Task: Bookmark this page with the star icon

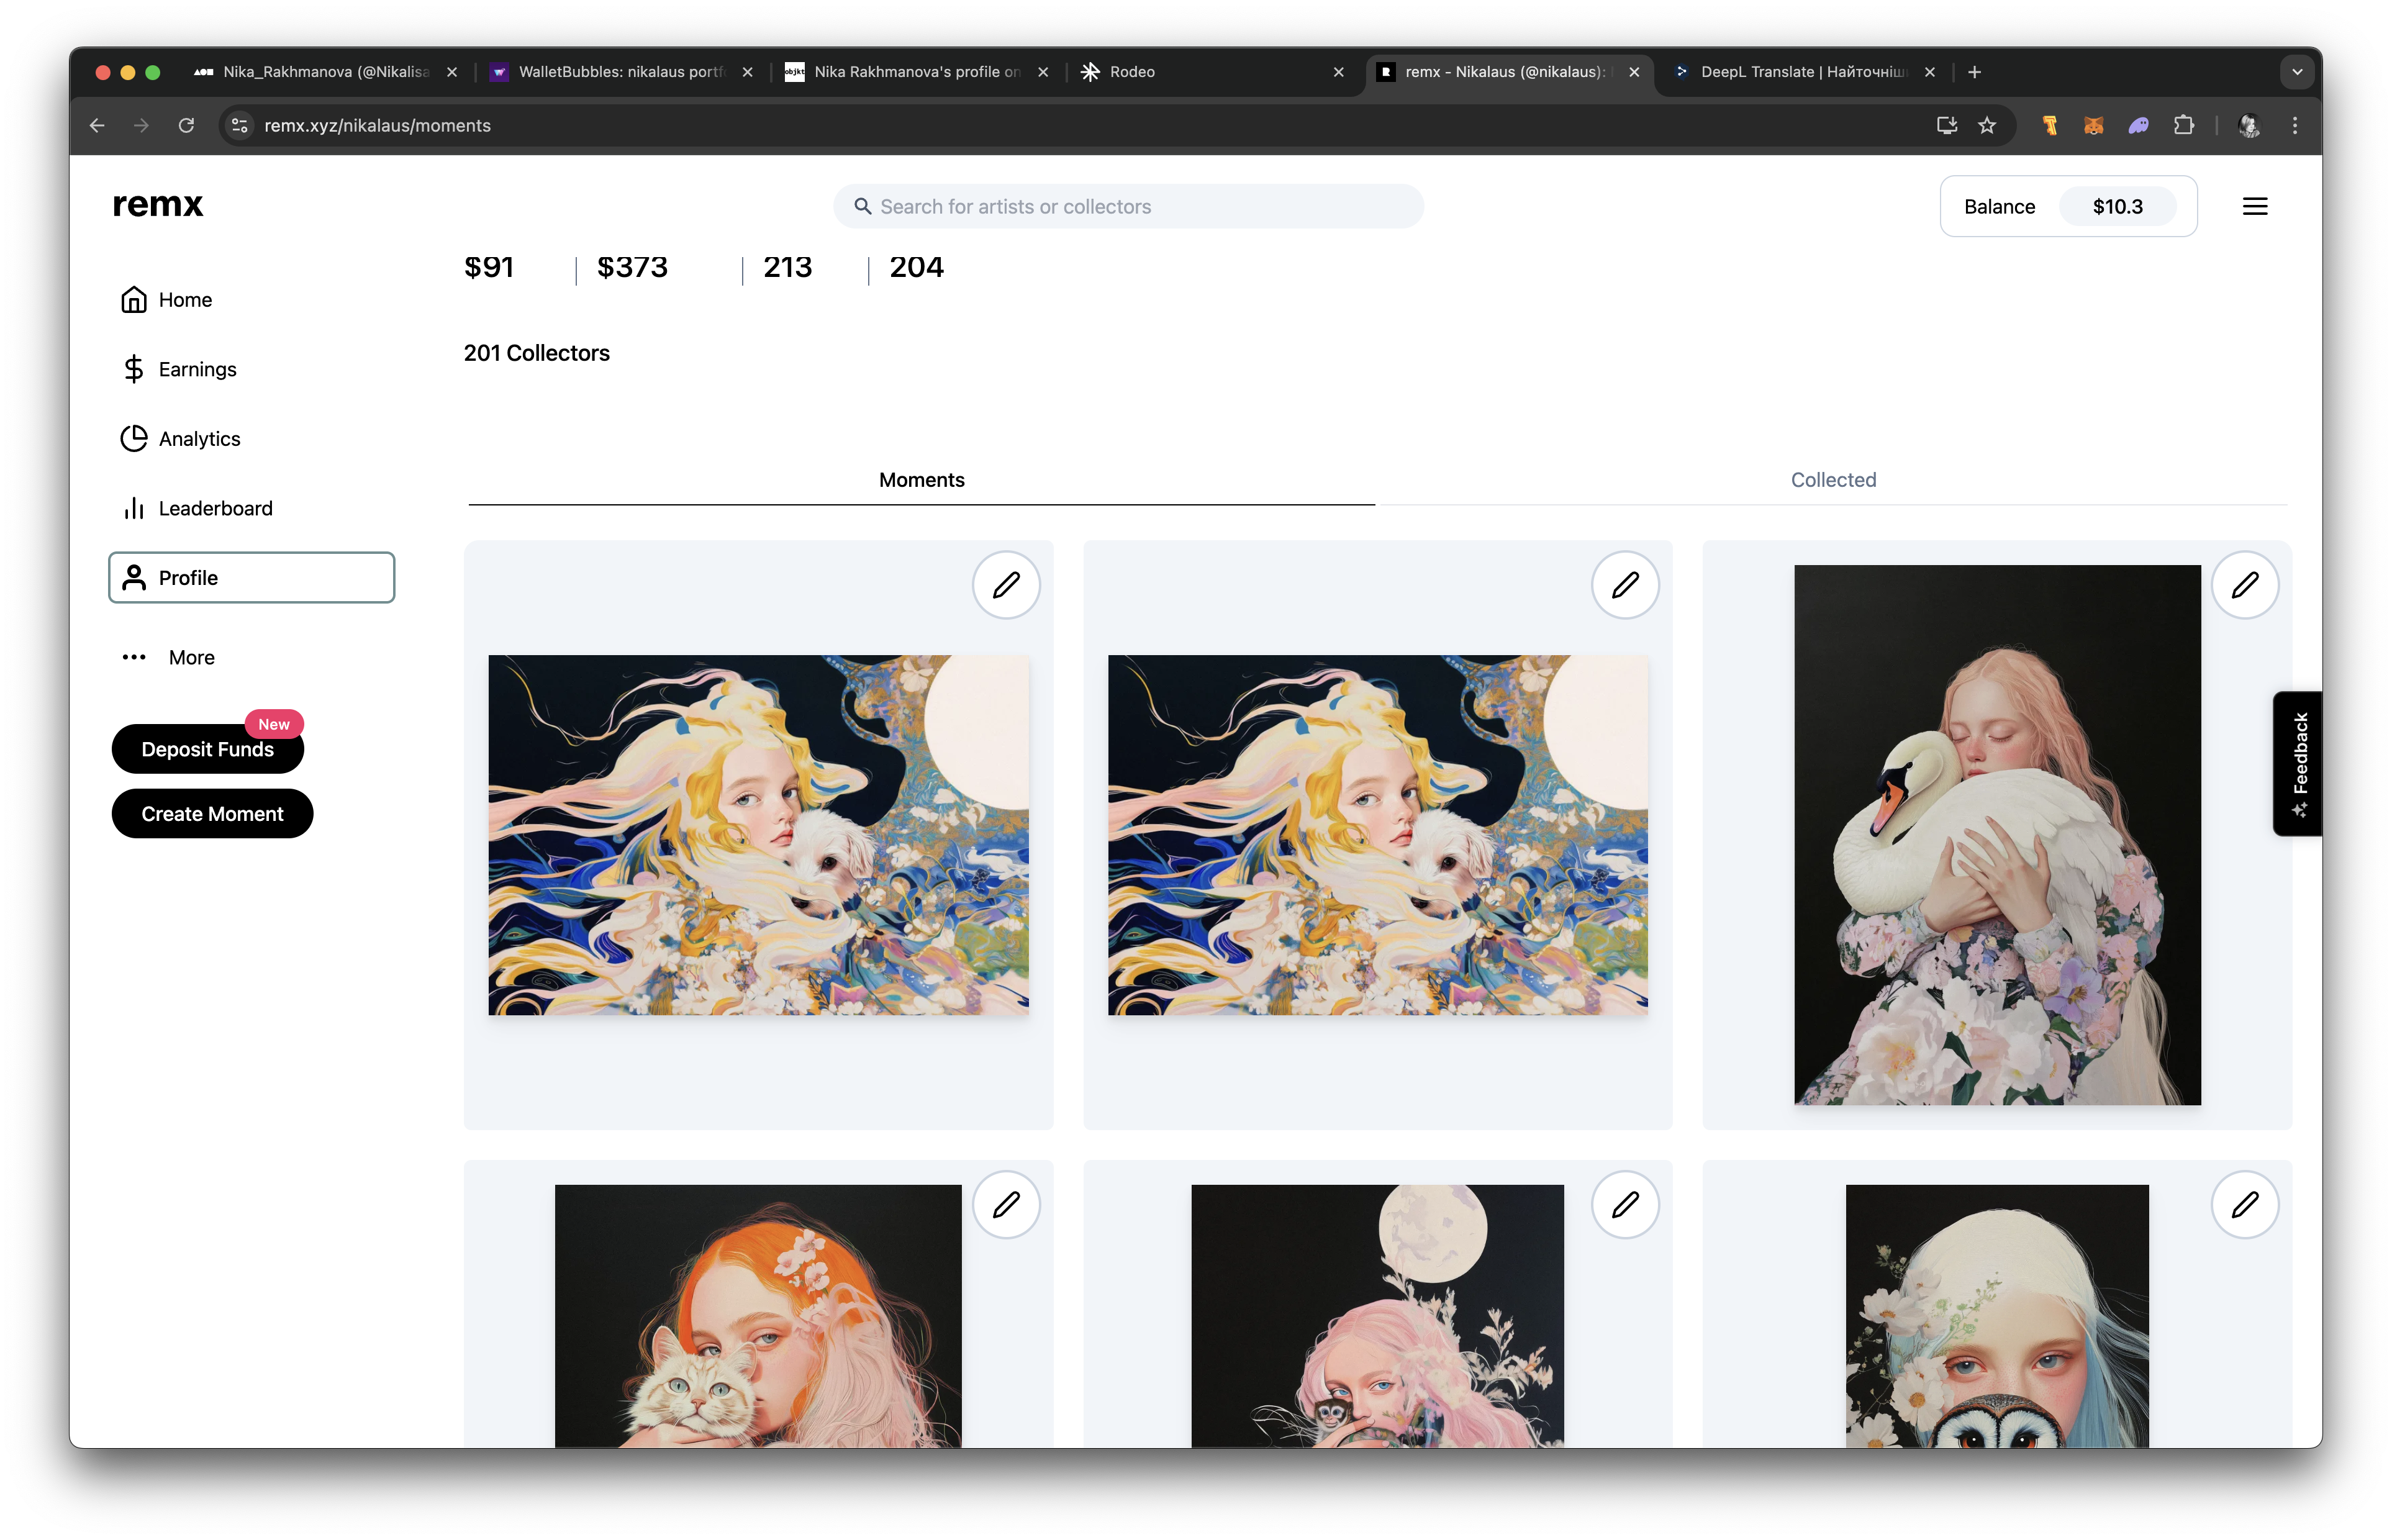Action: pyautogui.click(x=1987, y=126)
